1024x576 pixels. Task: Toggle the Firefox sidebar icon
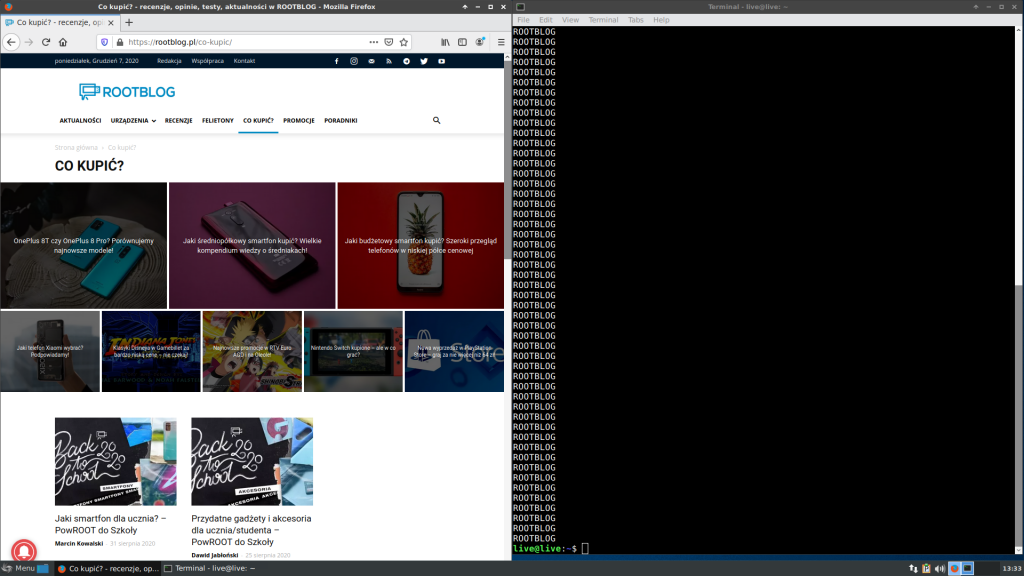click(x=460, y=42)
